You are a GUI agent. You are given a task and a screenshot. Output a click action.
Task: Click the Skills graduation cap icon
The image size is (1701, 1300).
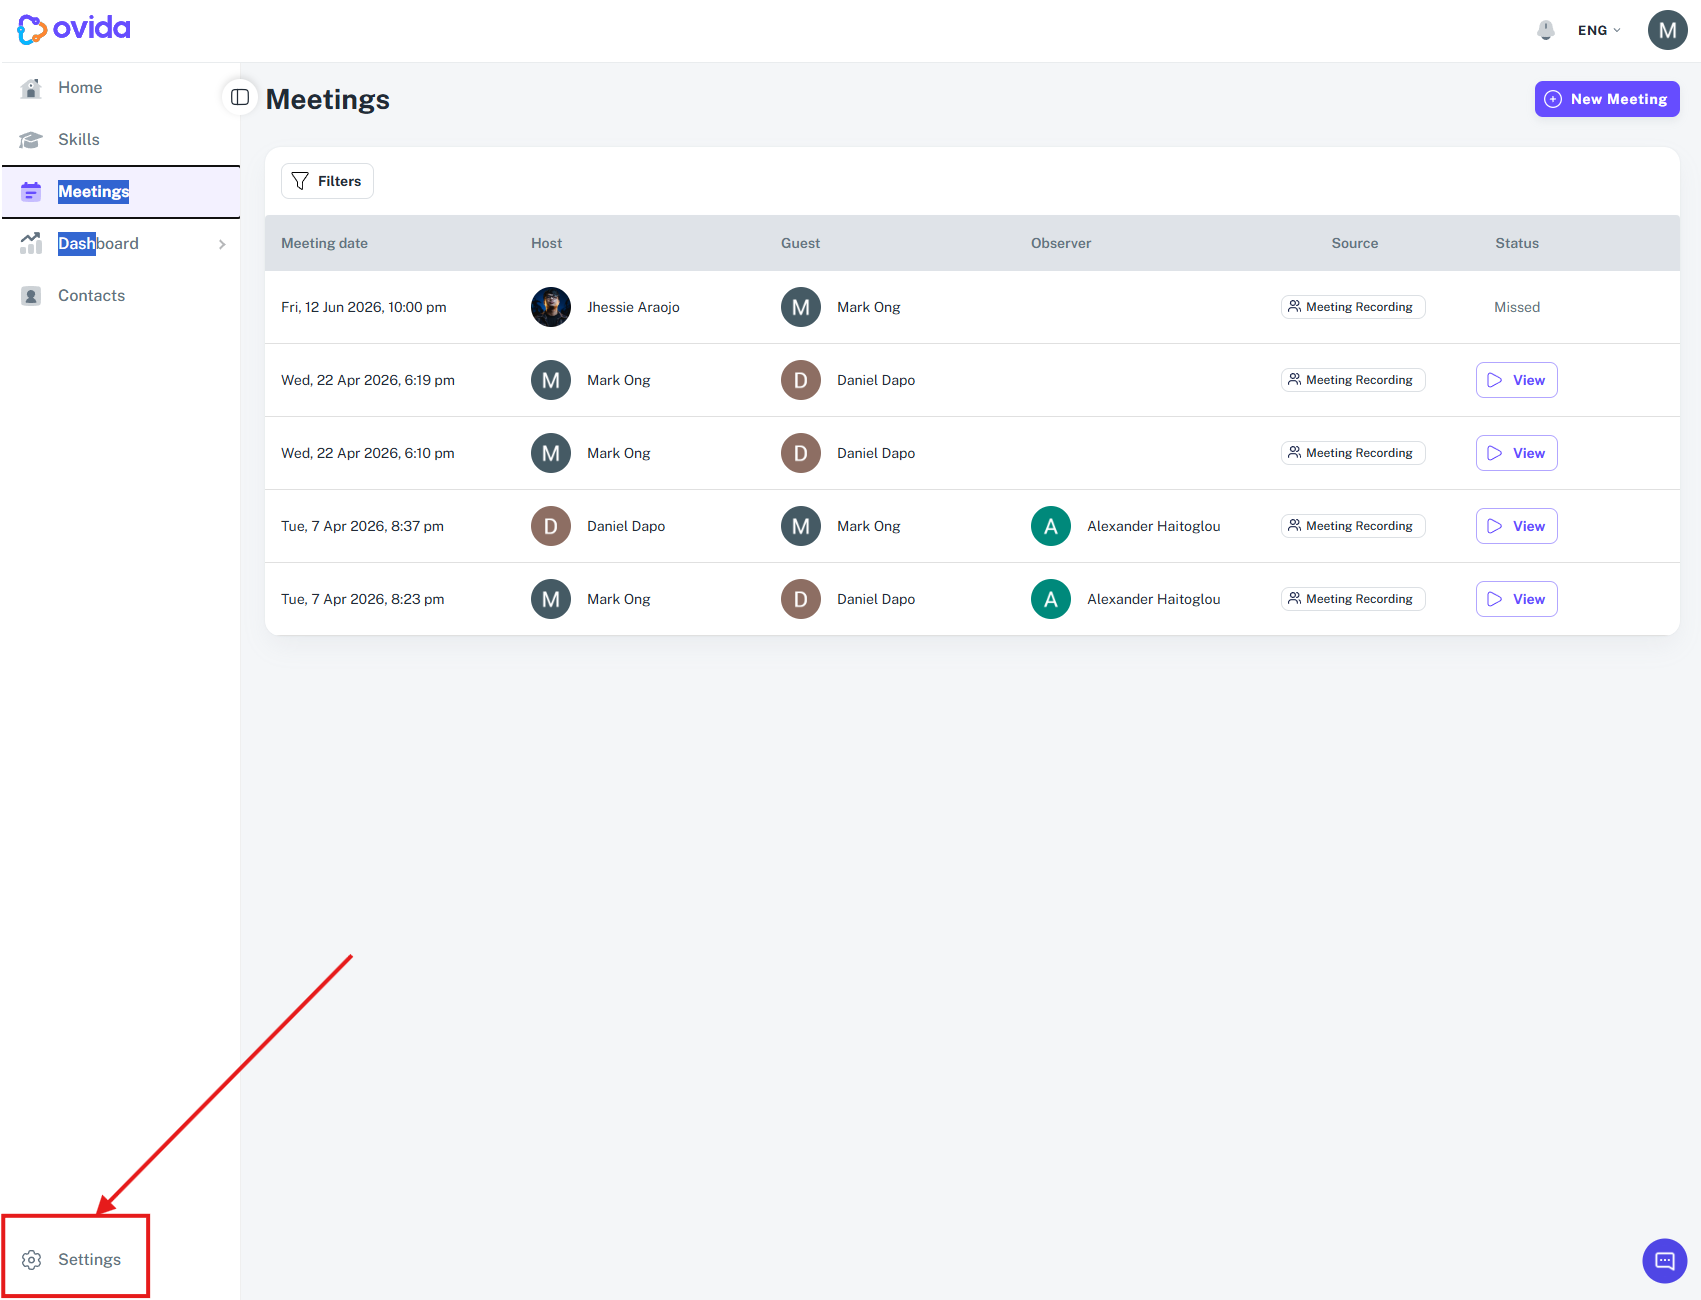[31, 140]
